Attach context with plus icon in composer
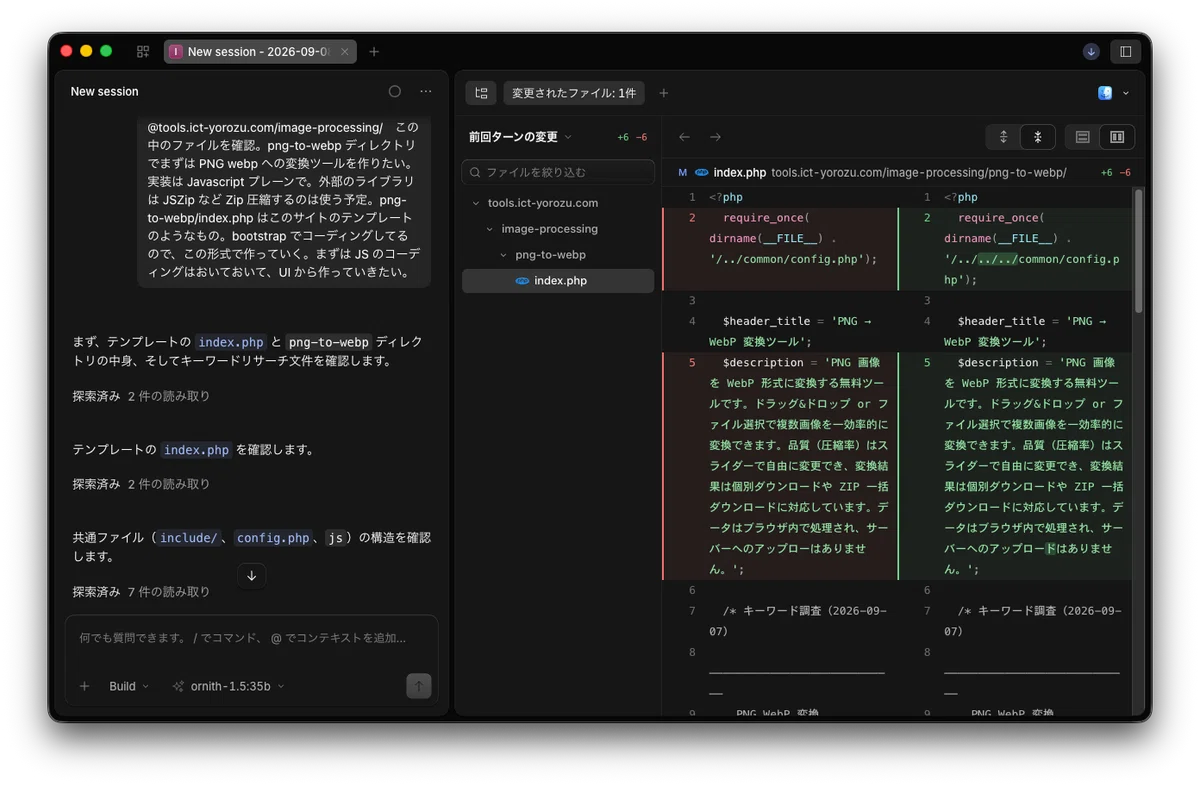The width and height of the screenshot is (1200, 786). [85, 686]
